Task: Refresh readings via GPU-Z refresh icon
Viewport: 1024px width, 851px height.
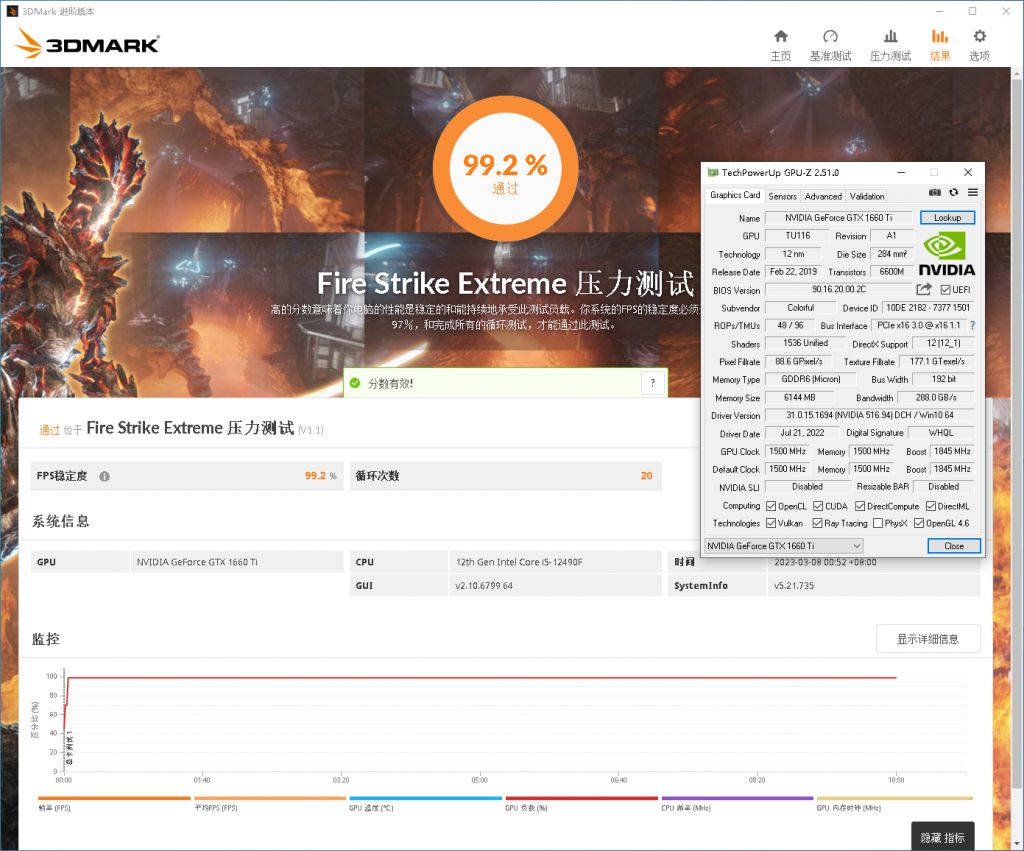Action: [954, 193]
